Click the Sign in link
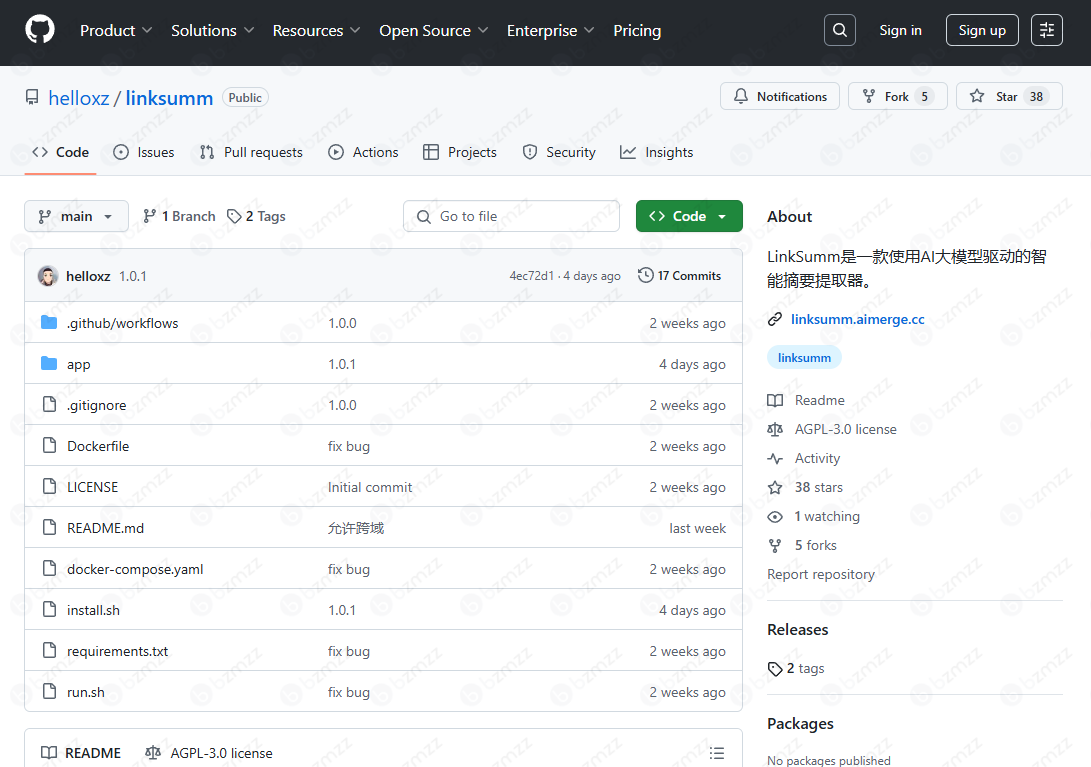The height and width of the screenshot is (767, 1091). (900, 31)
